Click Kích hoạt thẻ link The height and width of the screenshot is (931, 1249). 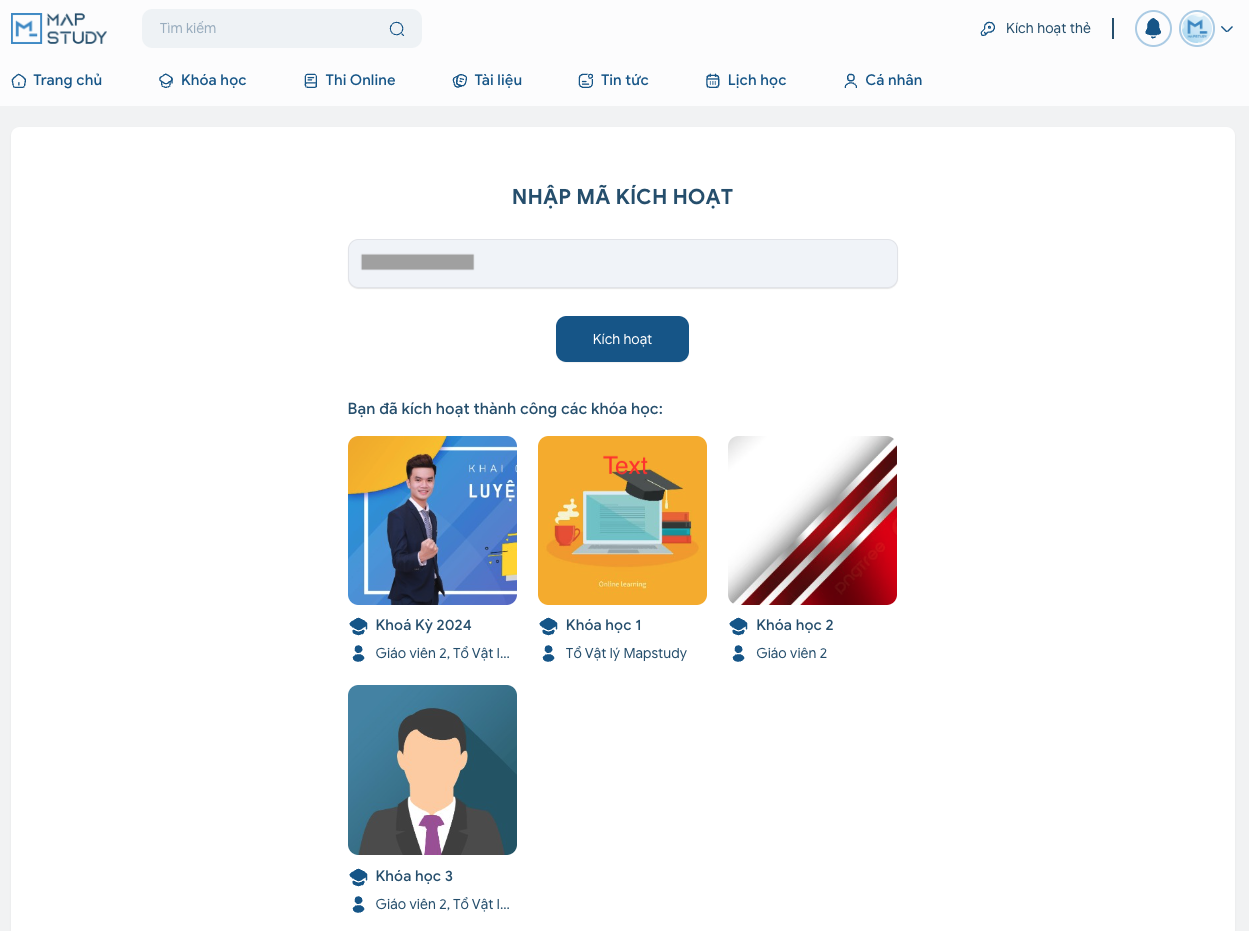pos(1048,29)
